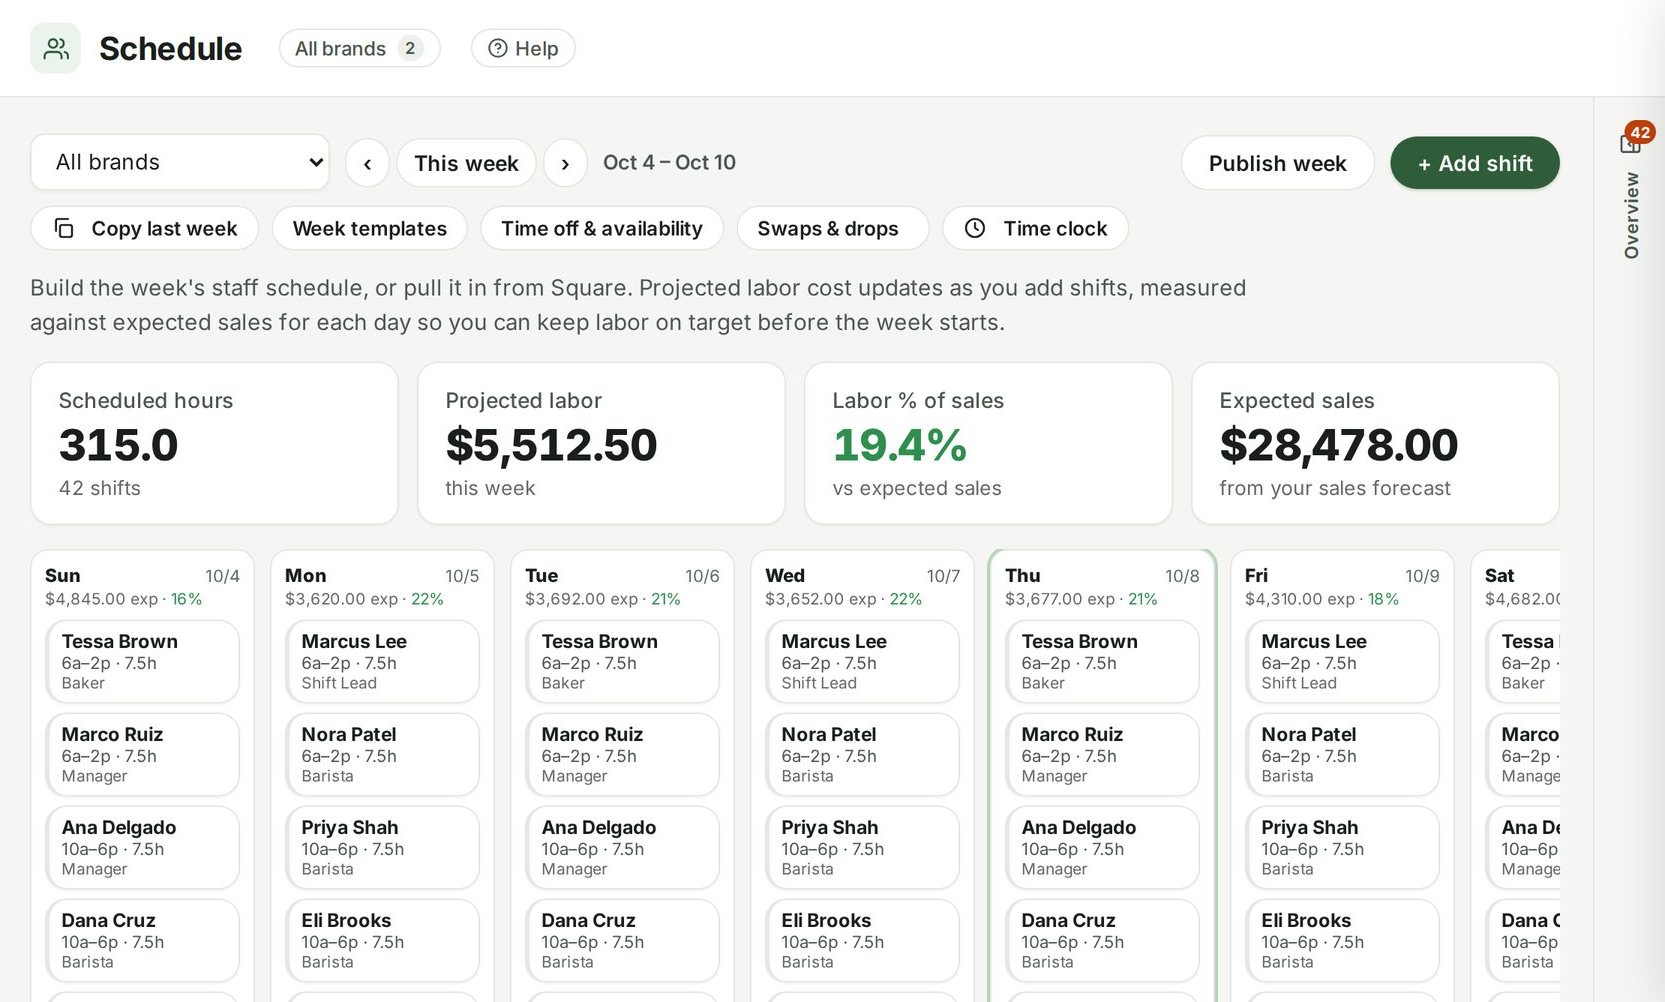Open Tessa Brown's Tuesday shift
Viewport: 1665px width, 1002px height.
pos(622,661)
